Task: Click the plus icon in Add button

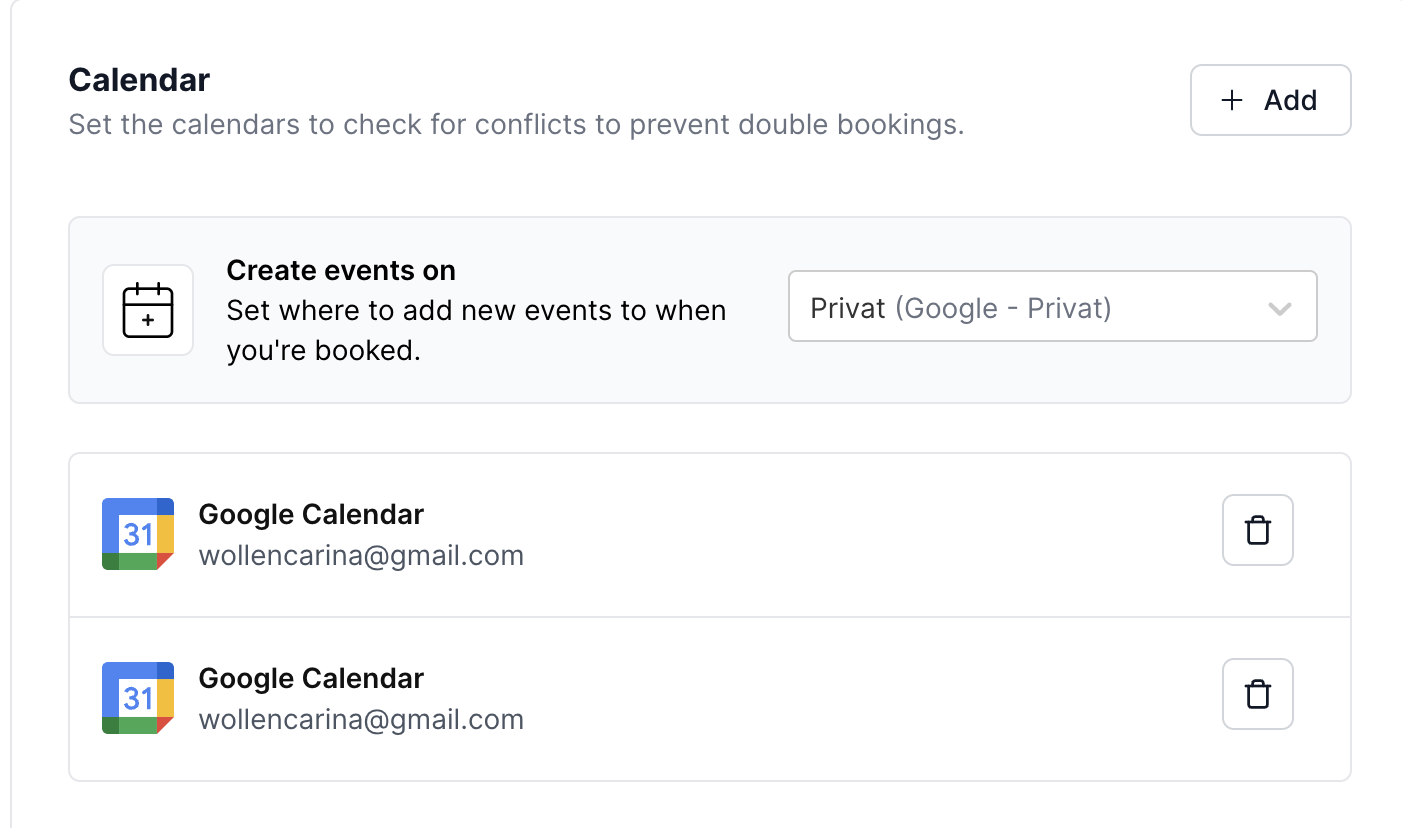Action: (x=1232, y=100)
